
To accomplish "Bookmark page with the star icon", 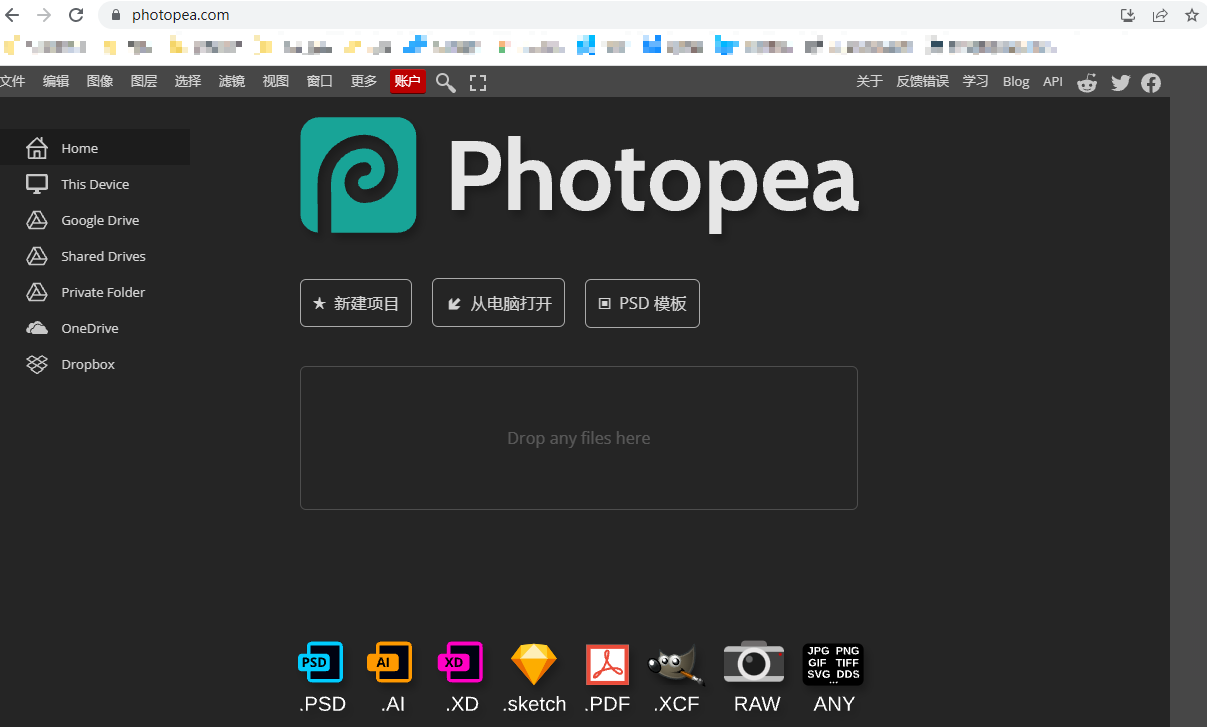I will 1191,15.
